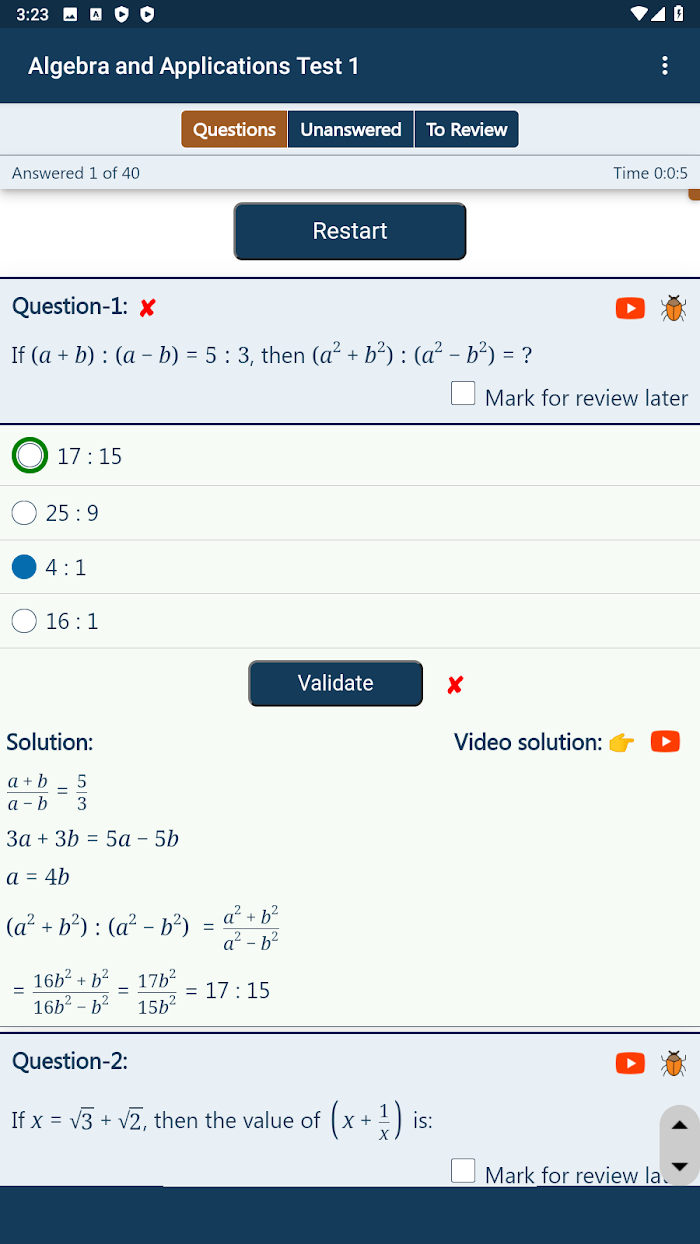Report a bug on Question-1
The height and width of the screenshot is (1244, 700).
[673, 308]
